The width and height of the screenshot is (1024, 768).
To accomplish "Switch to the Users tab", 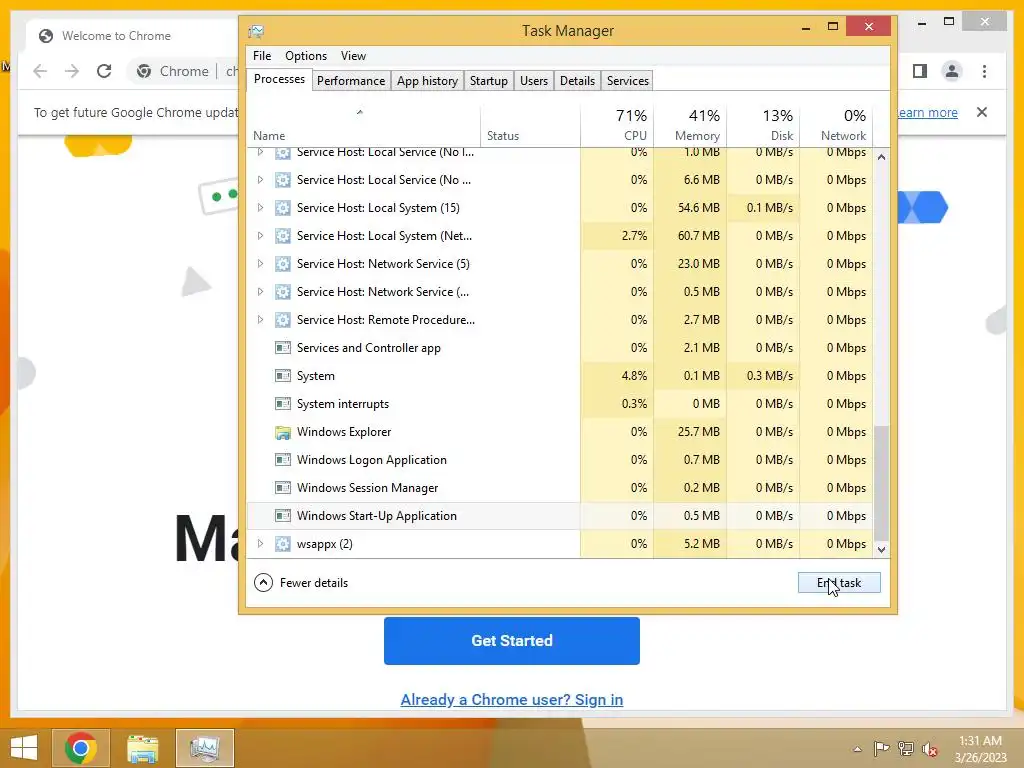I will pos(534,81).
